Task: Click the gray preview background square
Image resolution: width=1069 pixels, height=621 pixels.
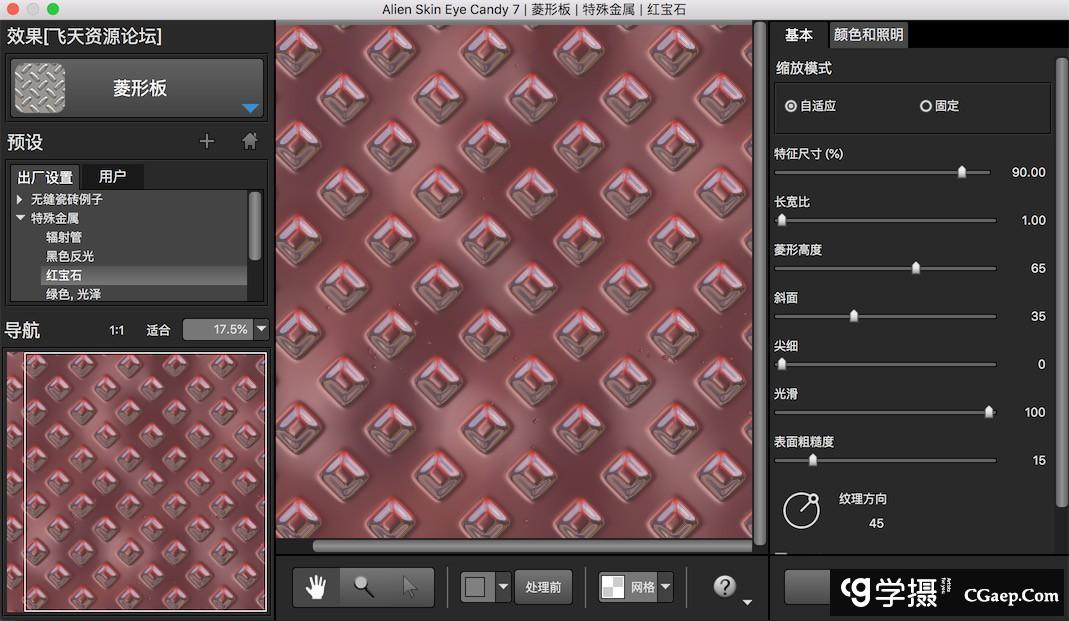Action: click(x=475, y=587)
